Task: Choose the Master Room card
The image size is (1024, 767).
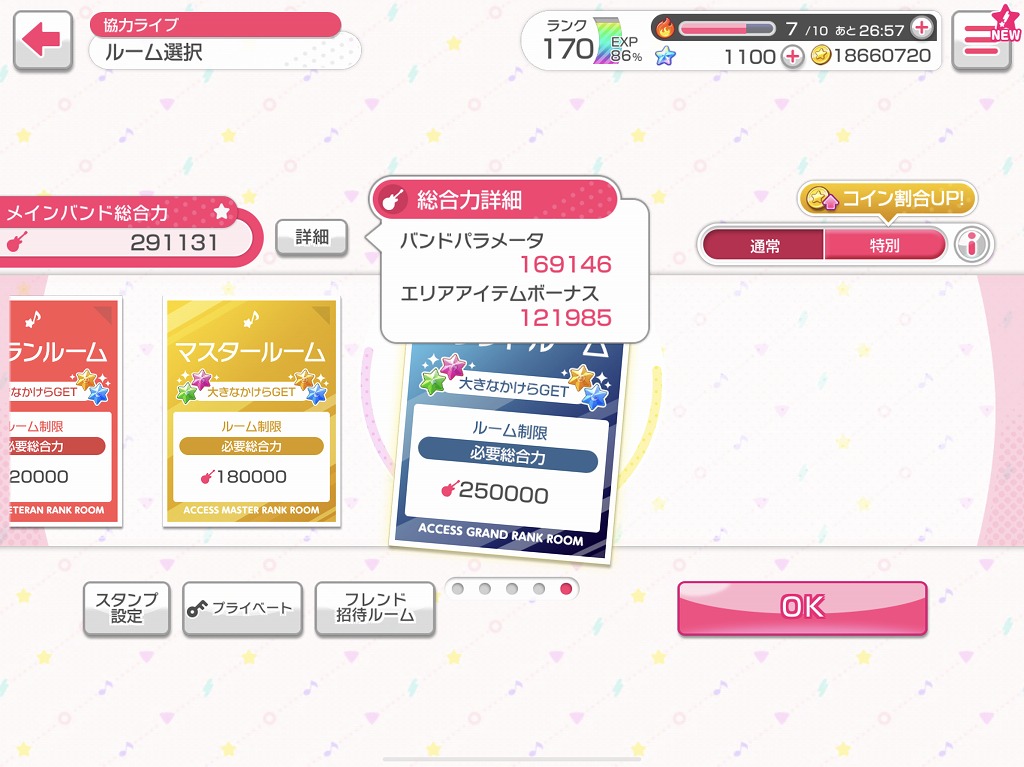Action: point(251,412)
